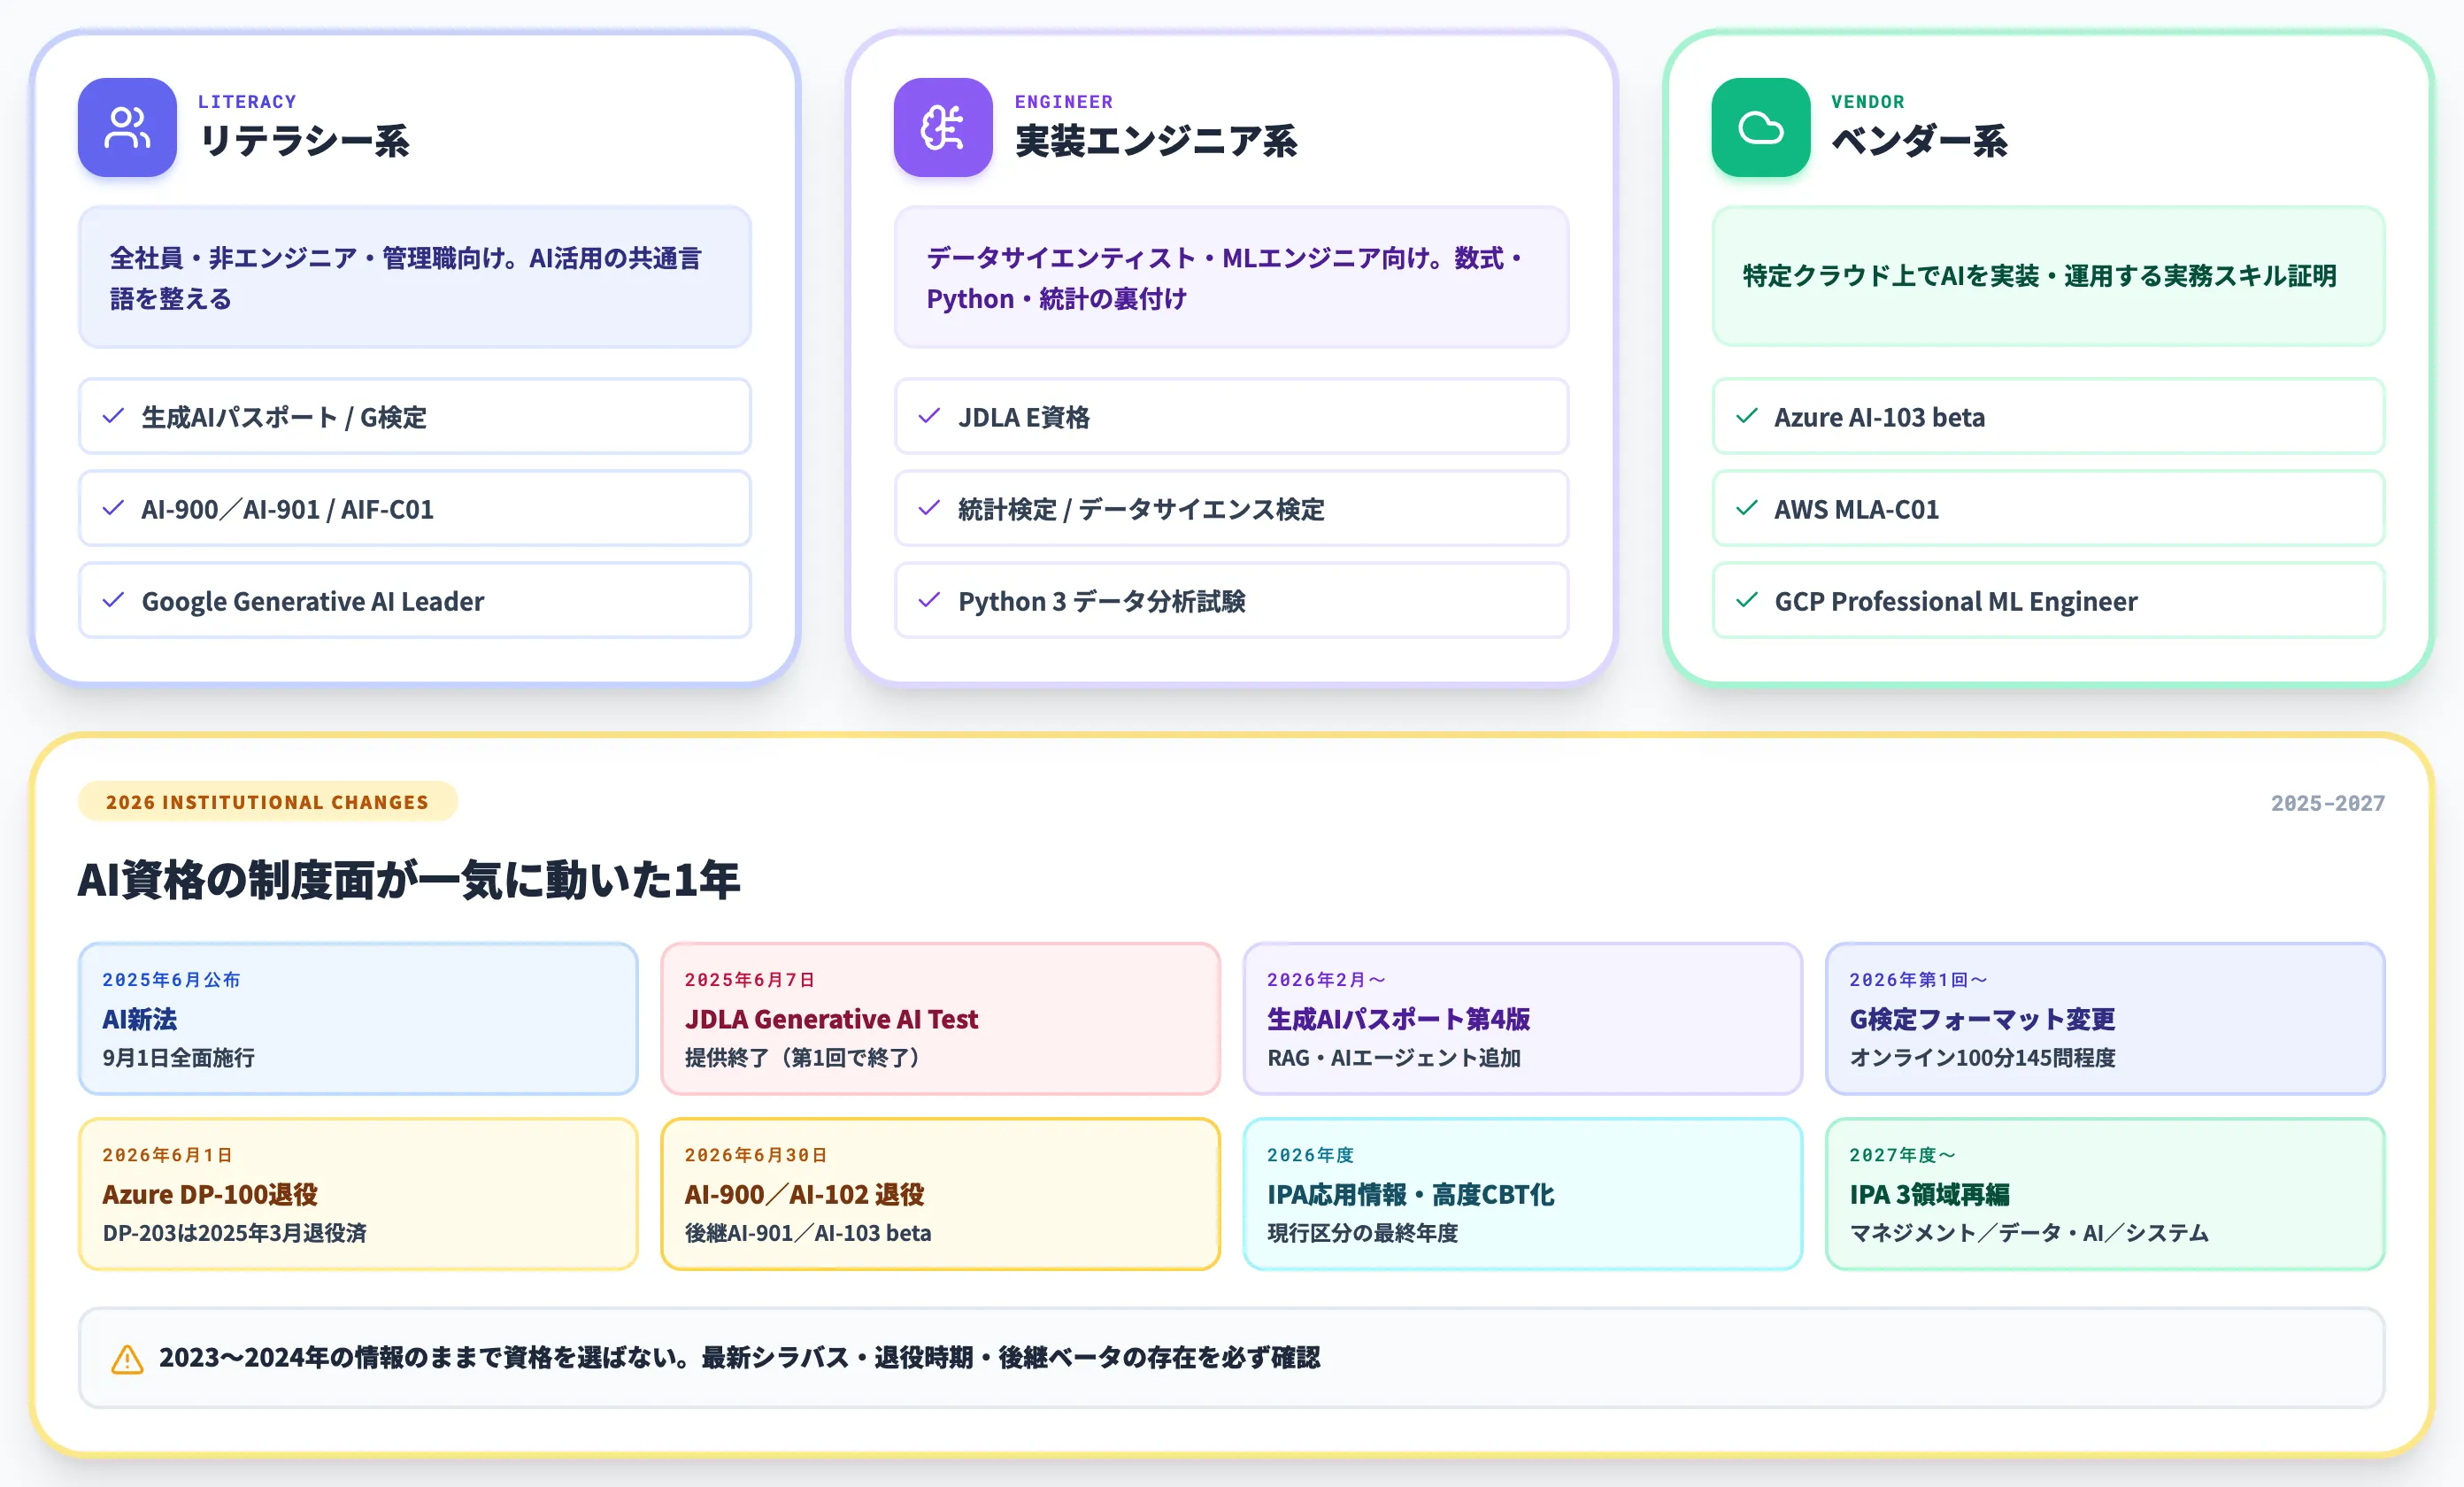Click the Engineer brain icon
The height and width of the screenshot is (1487, 2464).
coord(943,127)
